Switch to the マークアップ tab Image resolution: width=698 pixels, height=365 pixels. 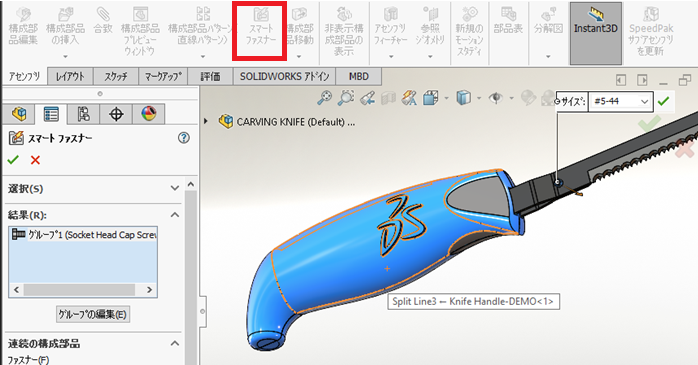[x=163, y=76]
